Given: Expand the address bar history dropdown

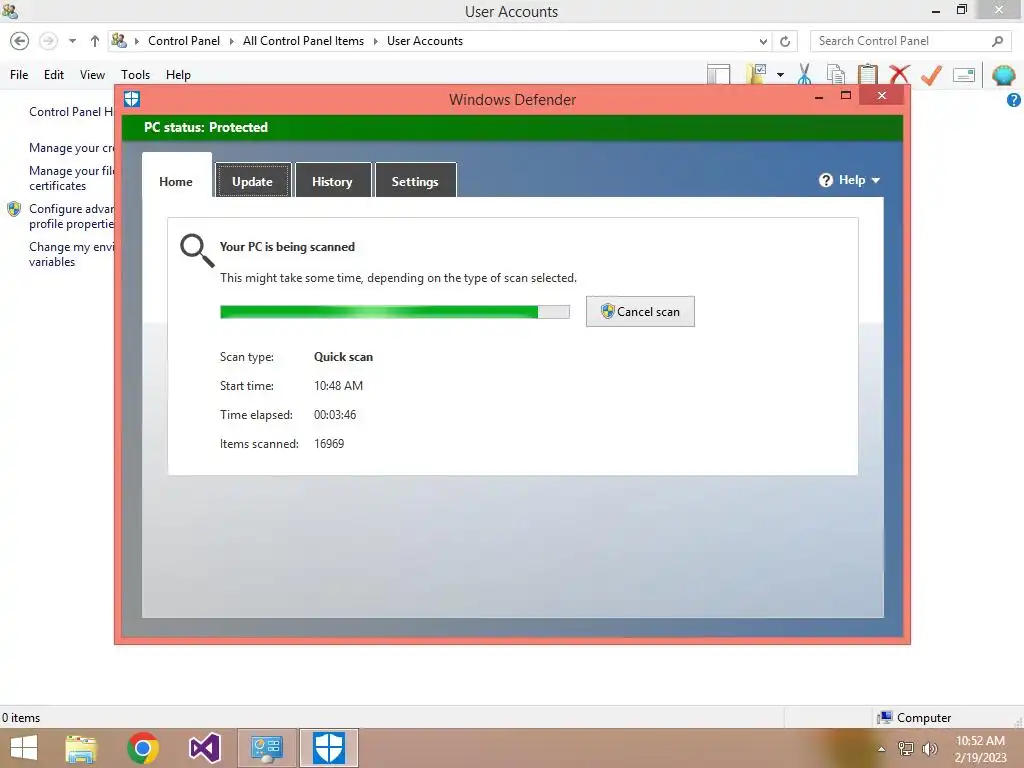Looking at the screenshot, I should tap(763, 41).
